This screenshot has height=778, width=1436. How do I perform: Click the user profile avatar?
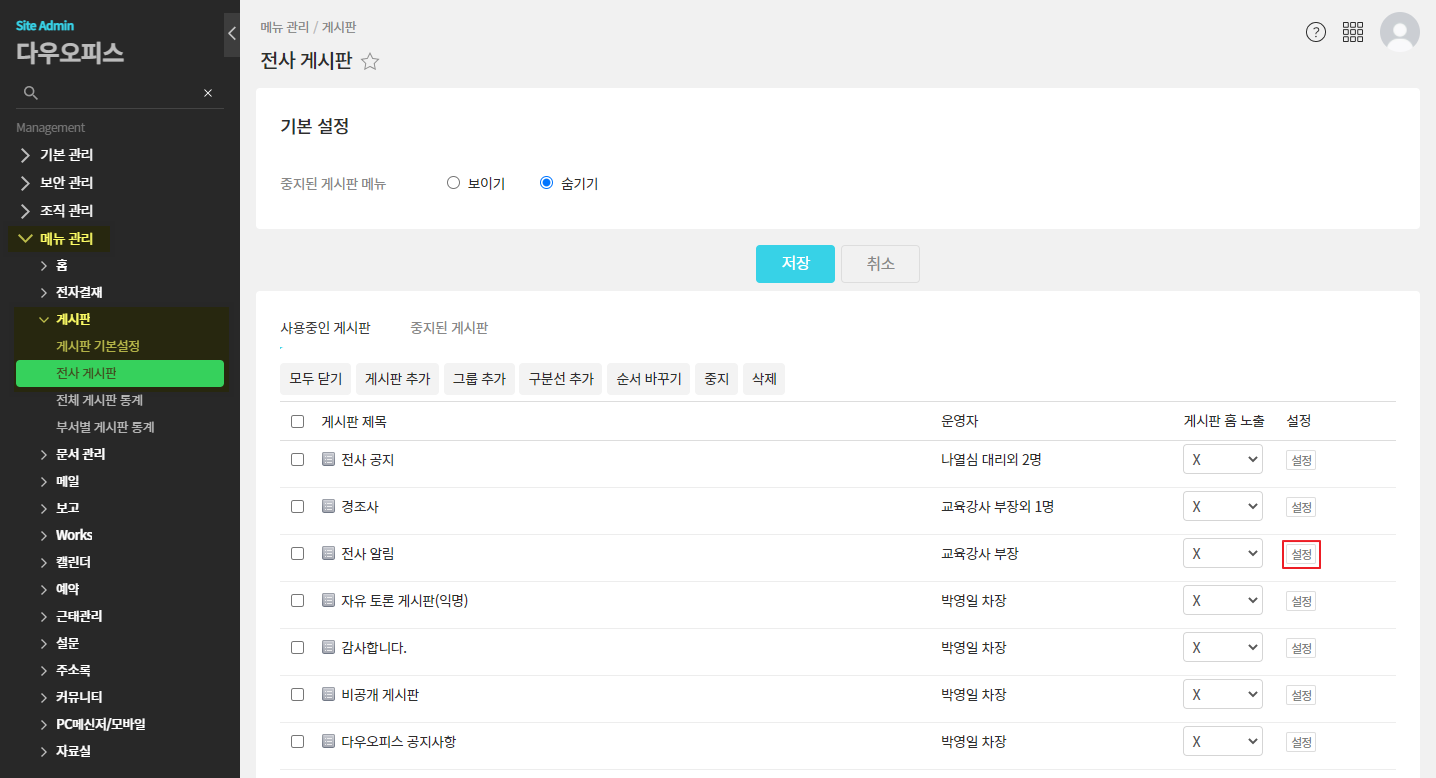[x=1399, y=32]
